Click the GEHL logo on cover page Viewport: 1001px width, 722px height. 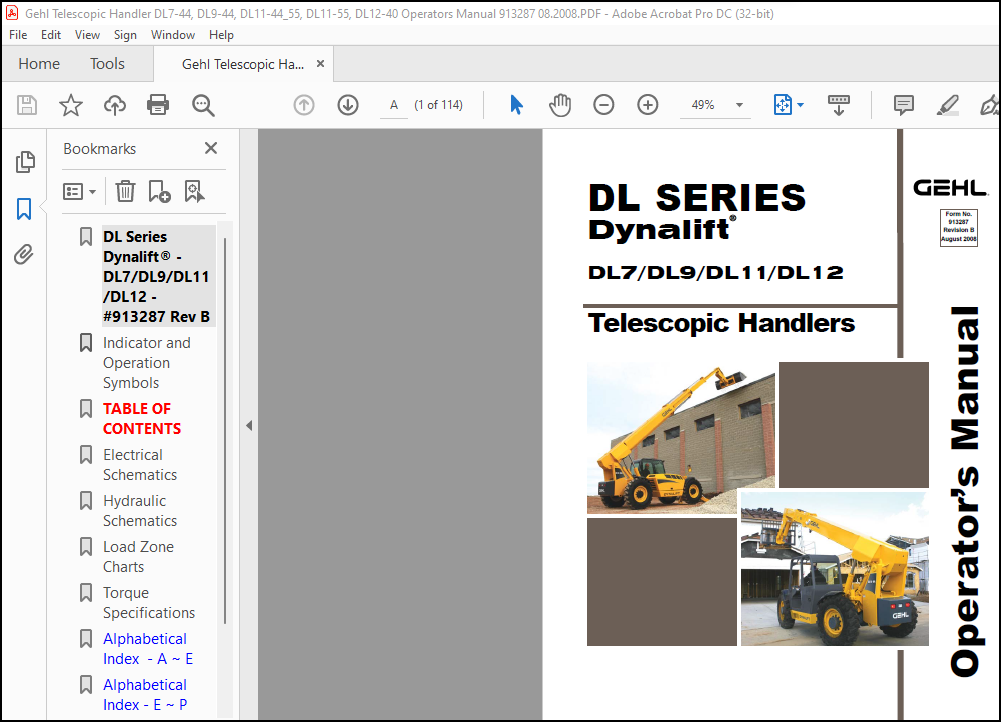(x=951, y=188)
